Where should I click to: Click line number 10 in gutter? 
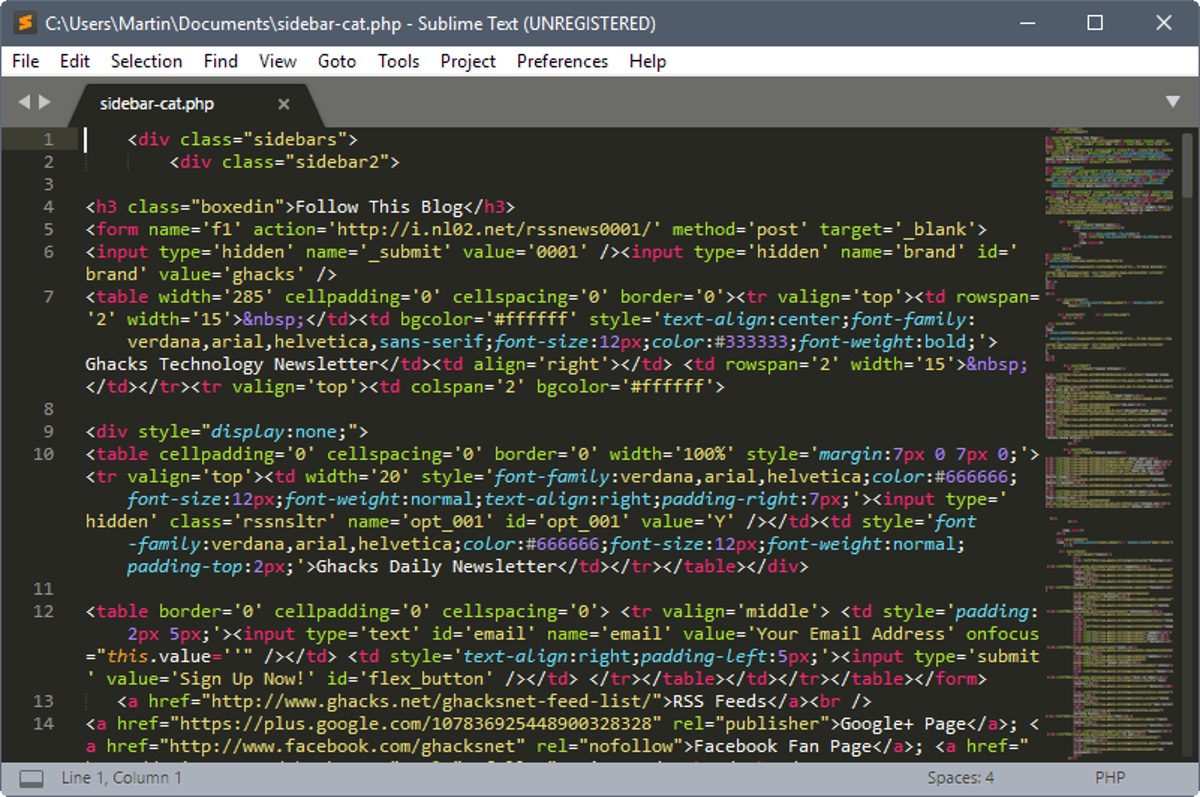click(x=44, y=454)
